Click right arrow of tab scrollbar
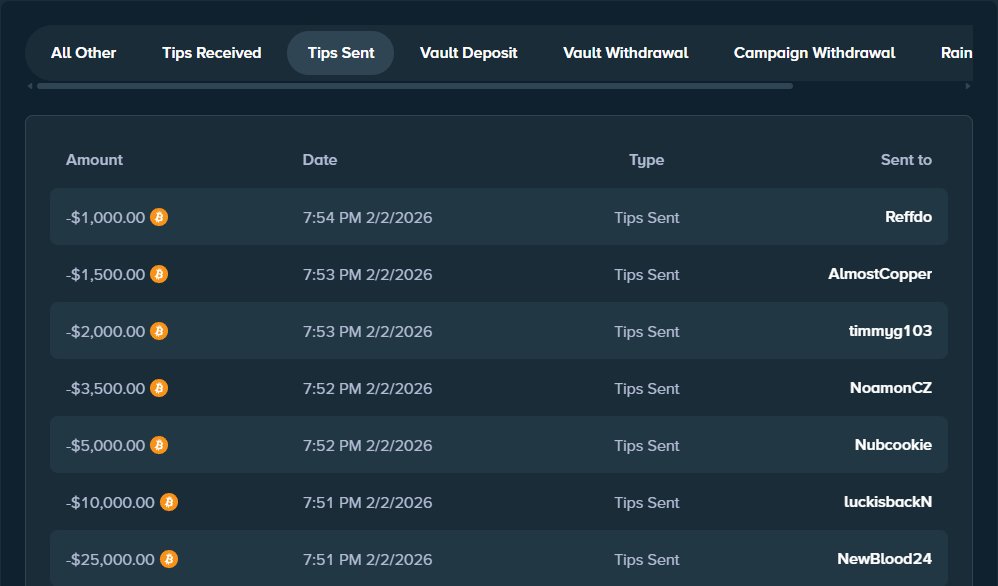Screen dimensions: 998x586 (968, 86)
